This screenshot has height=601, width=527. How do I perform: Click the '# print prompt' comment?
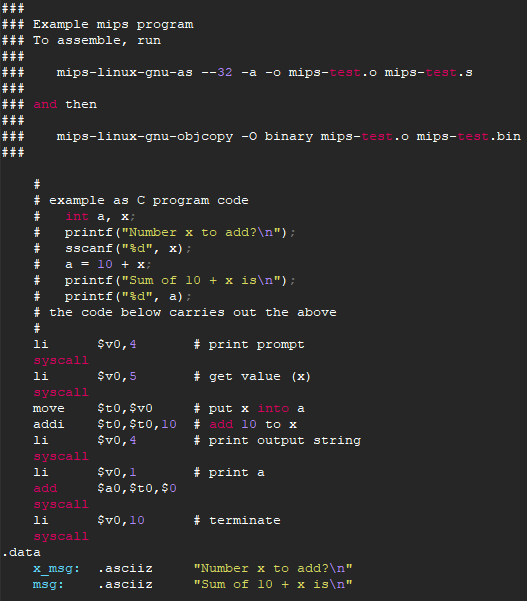[x=249, y=345]
